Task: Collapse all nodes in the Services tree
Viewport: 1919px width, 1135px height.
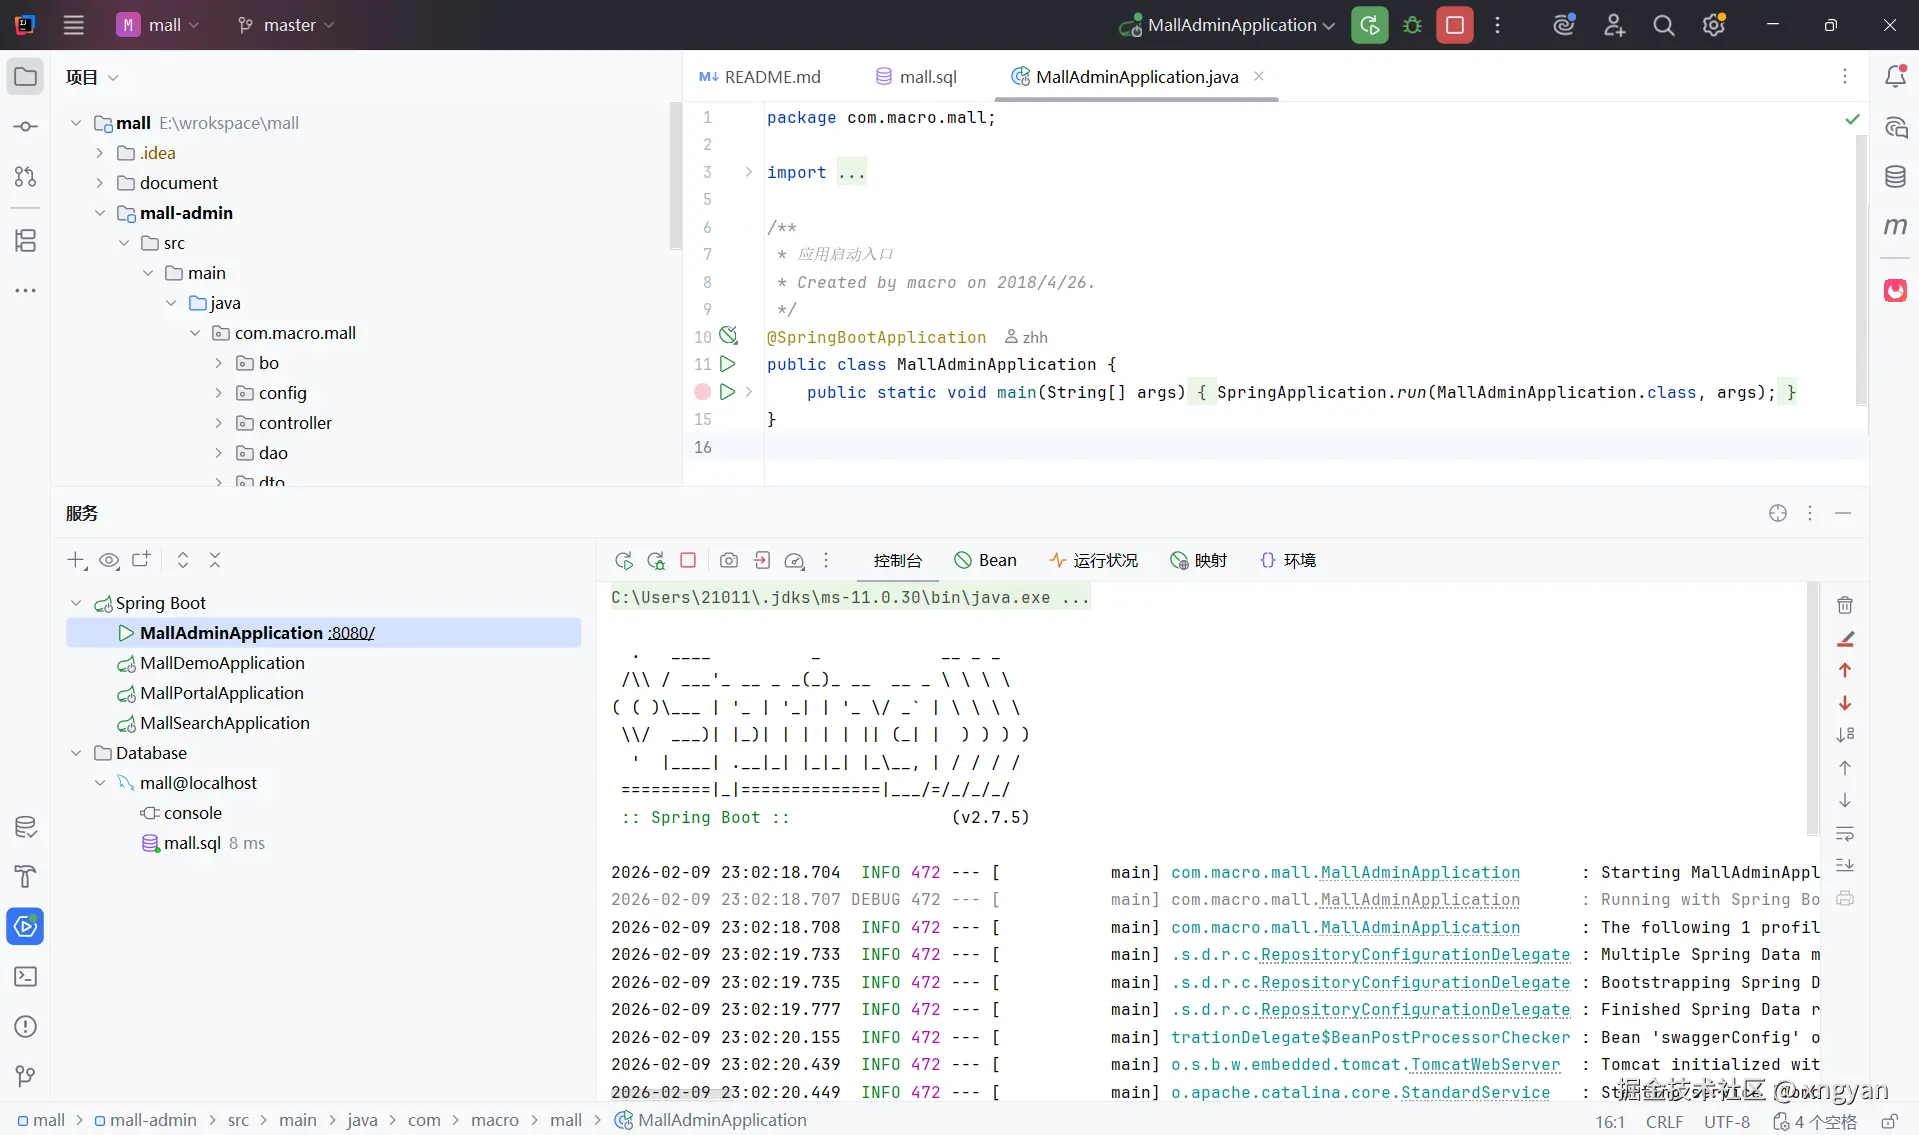Action: pos(215,560)
